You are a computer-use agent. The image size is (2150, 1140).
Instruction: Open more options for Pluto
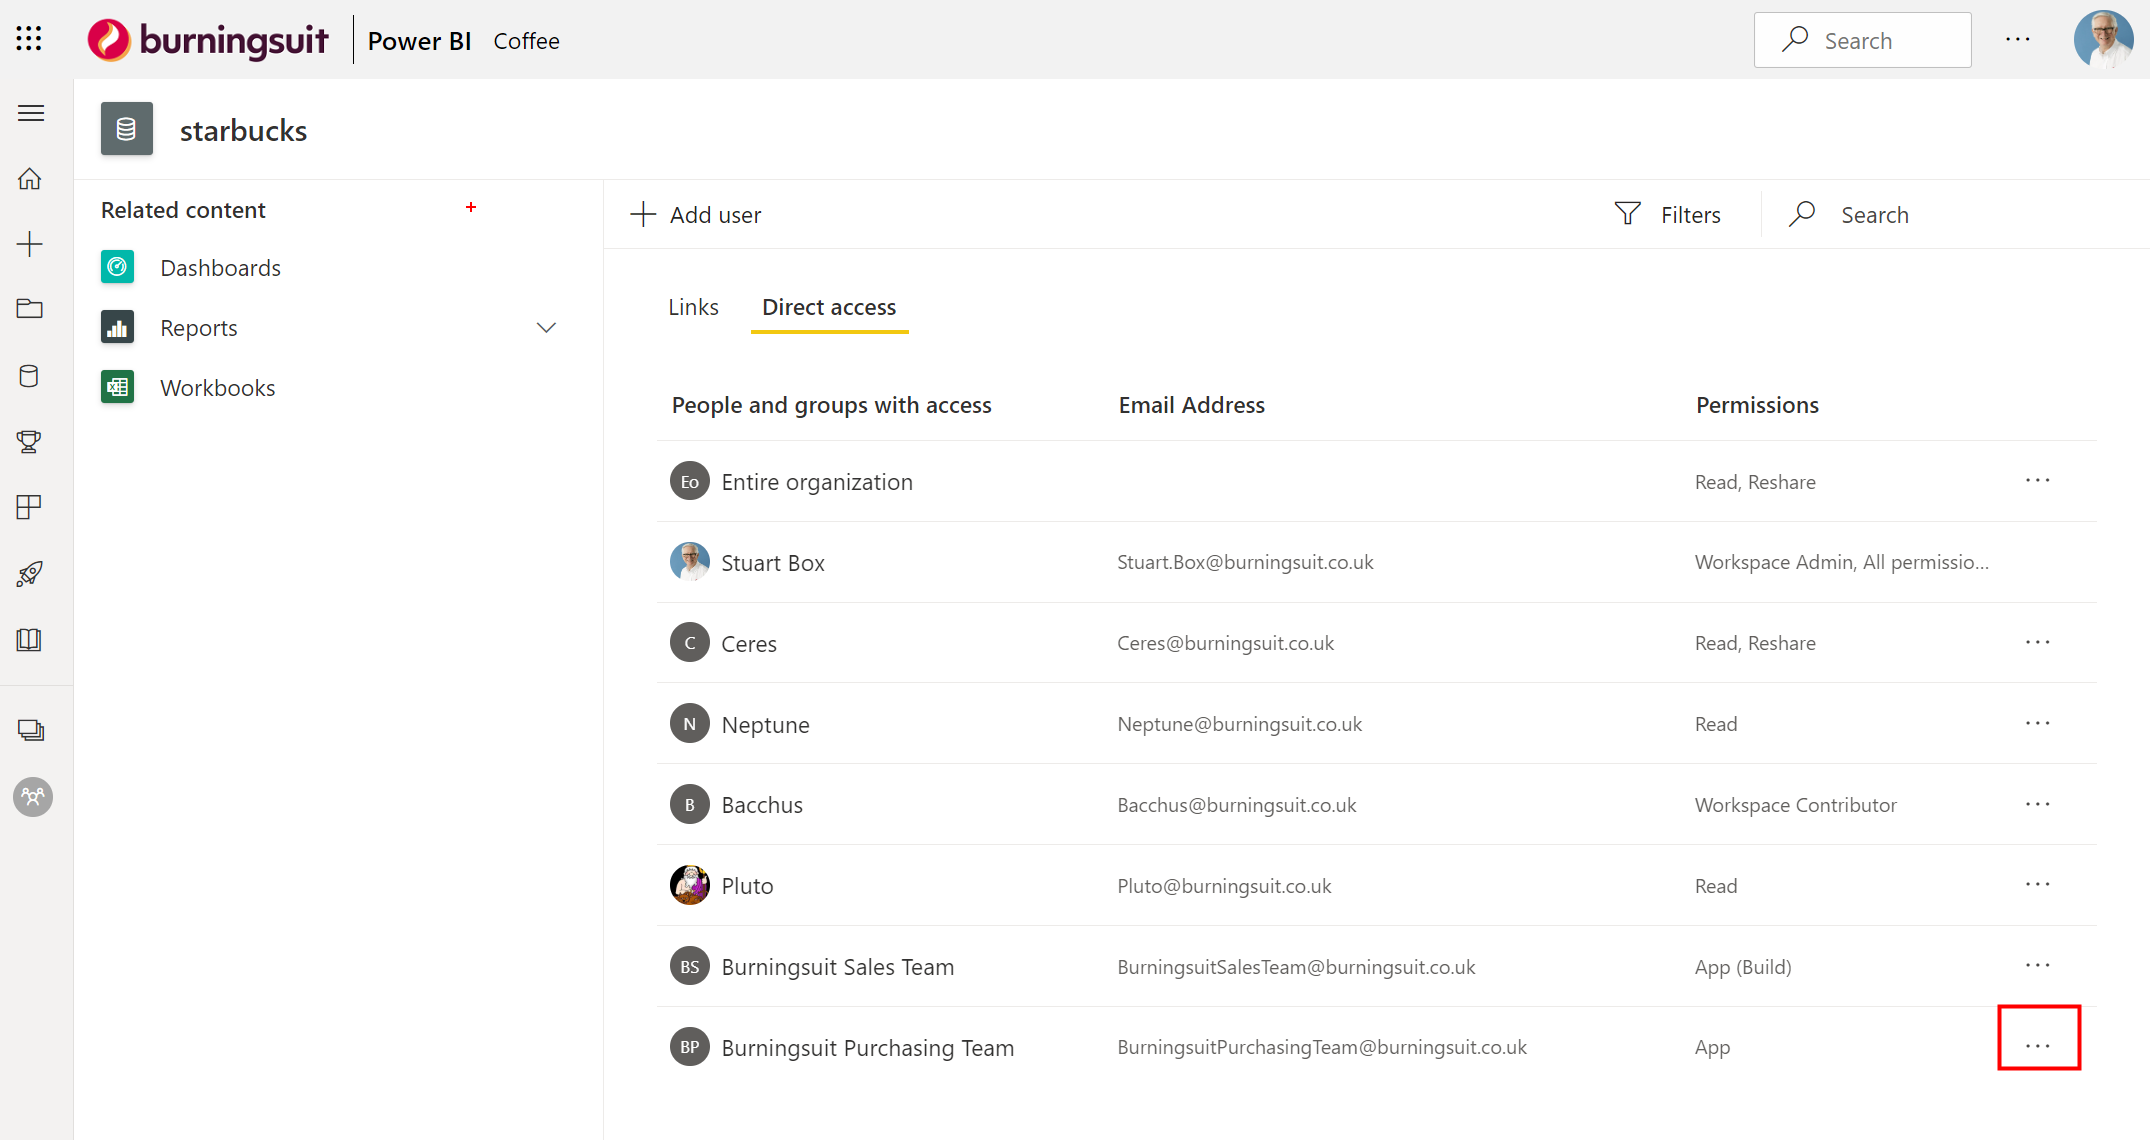pos(2038,885)
